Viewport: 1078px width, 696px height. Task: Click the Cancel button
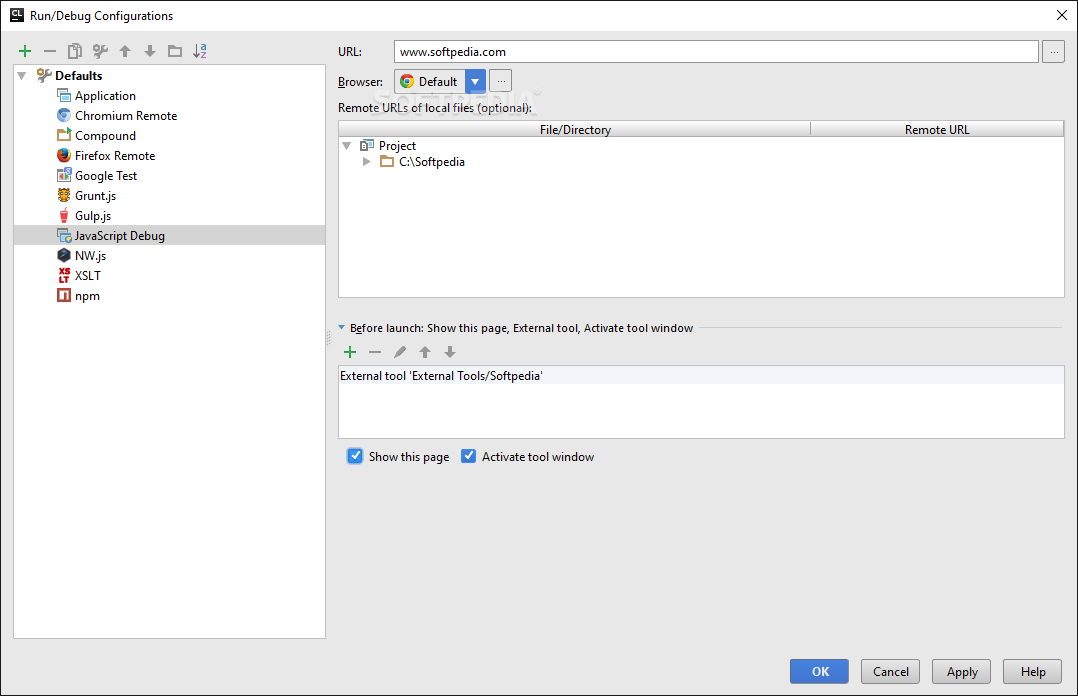pos(890,671)
